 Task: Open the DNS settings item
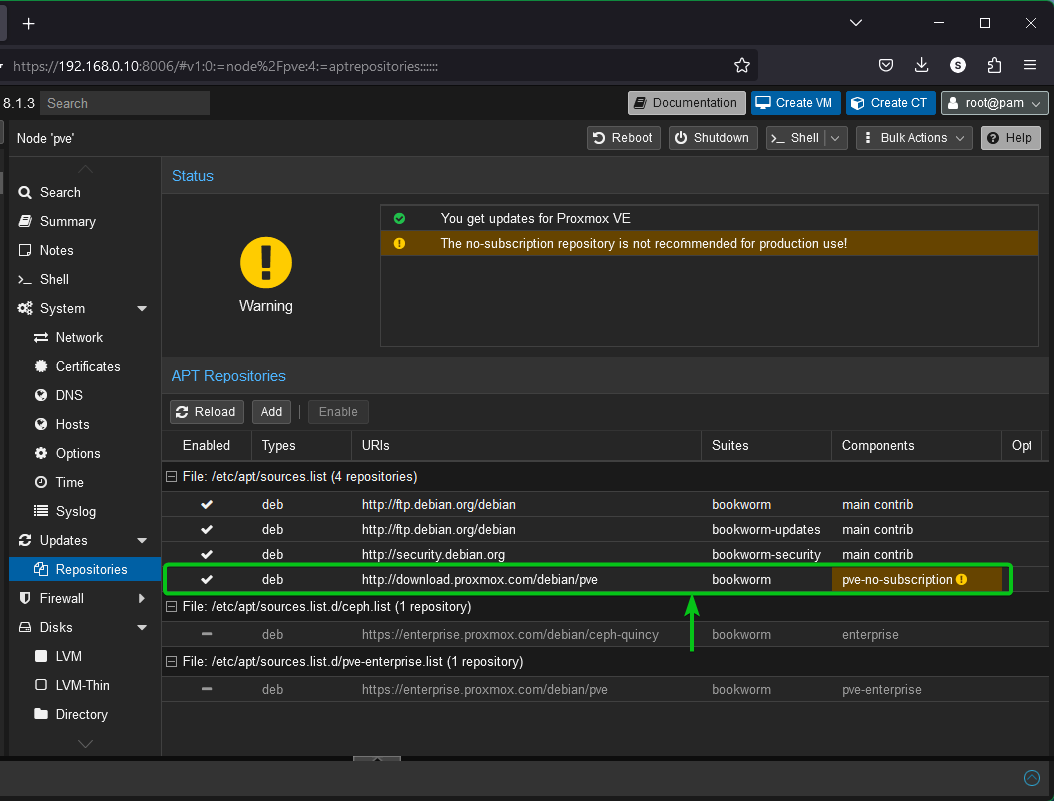pyautogui.click(x=85, y=395)
